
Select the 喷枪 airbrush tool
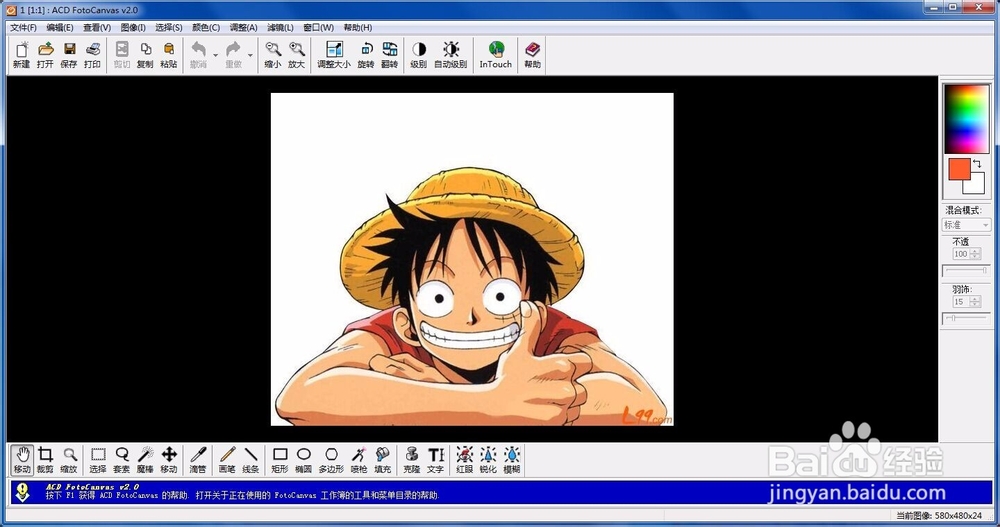[x=359, y=460]
